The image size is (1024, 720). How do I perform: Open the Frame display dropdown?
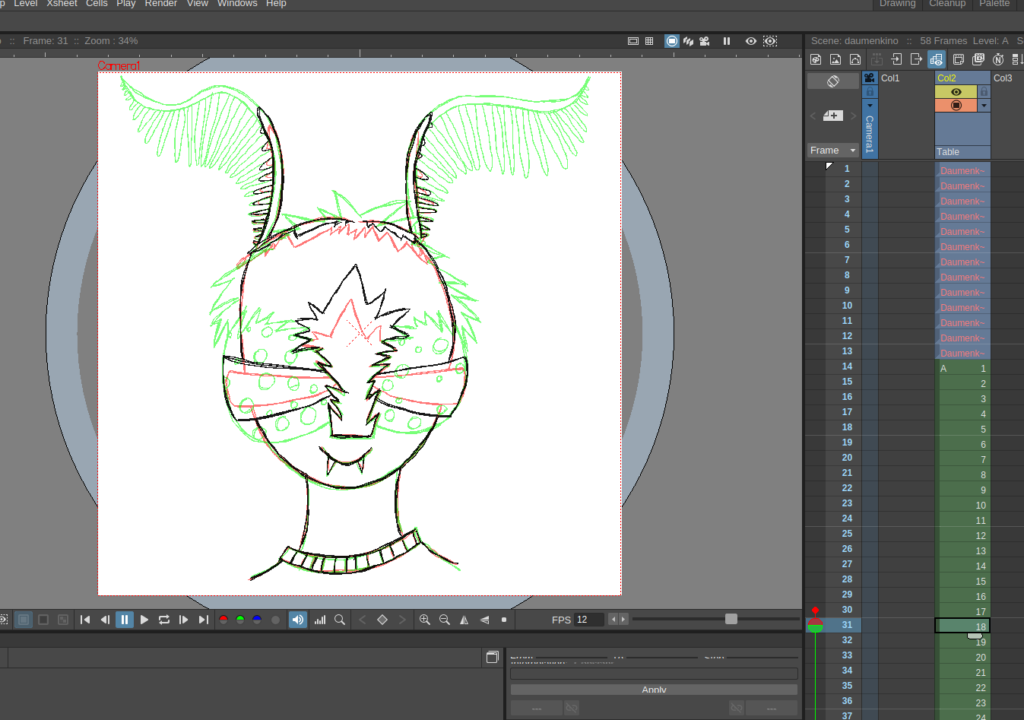click(x=833, y=150)
